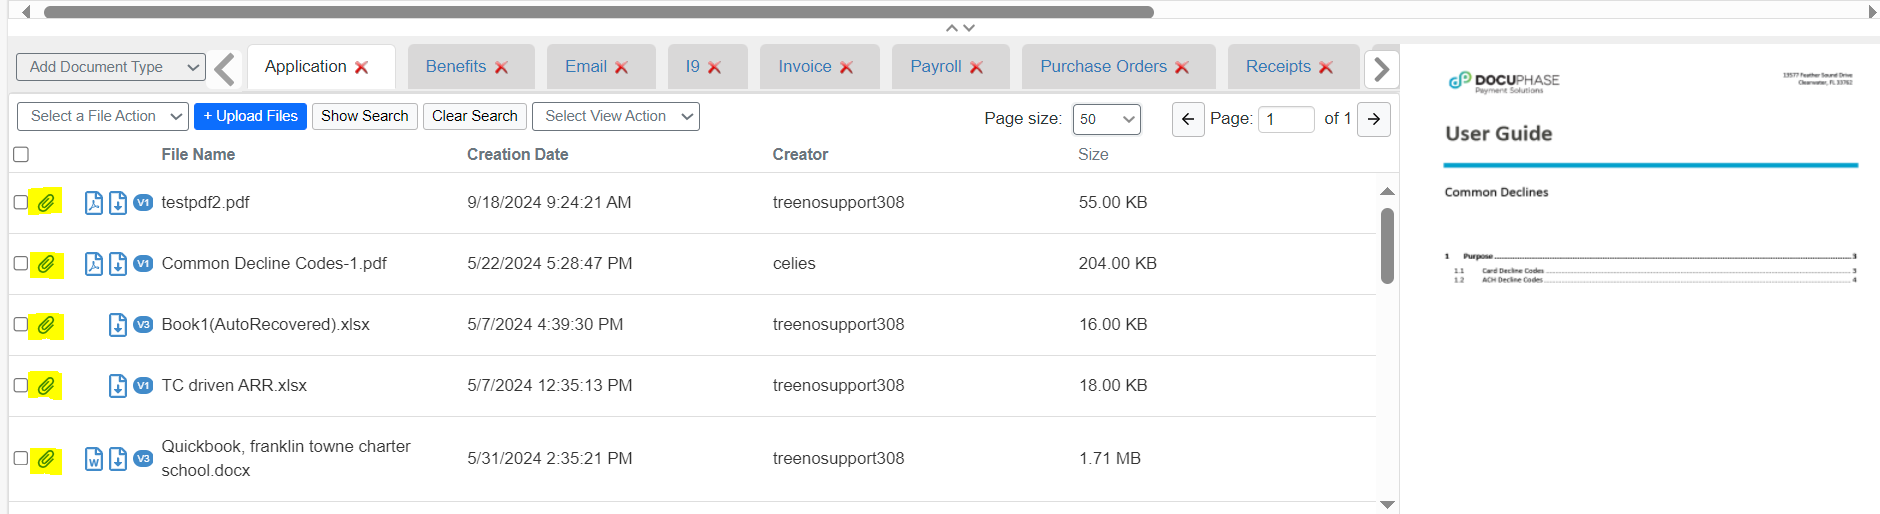Switch to the Purchase Orders tab
The width and height of the screenshot is (1880, 514).
(x=1102, y=67)
